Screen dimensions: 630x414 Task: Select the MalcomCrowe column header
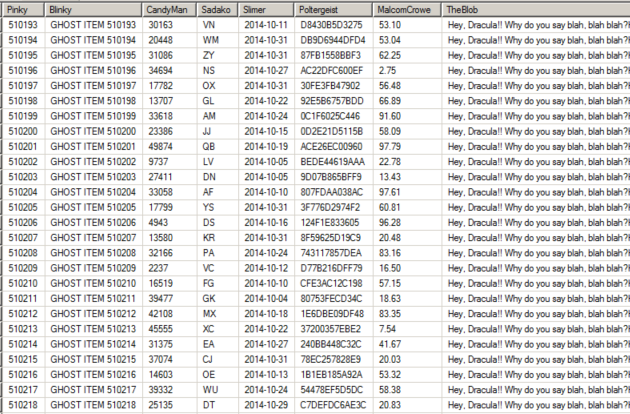pyautogui.click(x=407, y=10)
